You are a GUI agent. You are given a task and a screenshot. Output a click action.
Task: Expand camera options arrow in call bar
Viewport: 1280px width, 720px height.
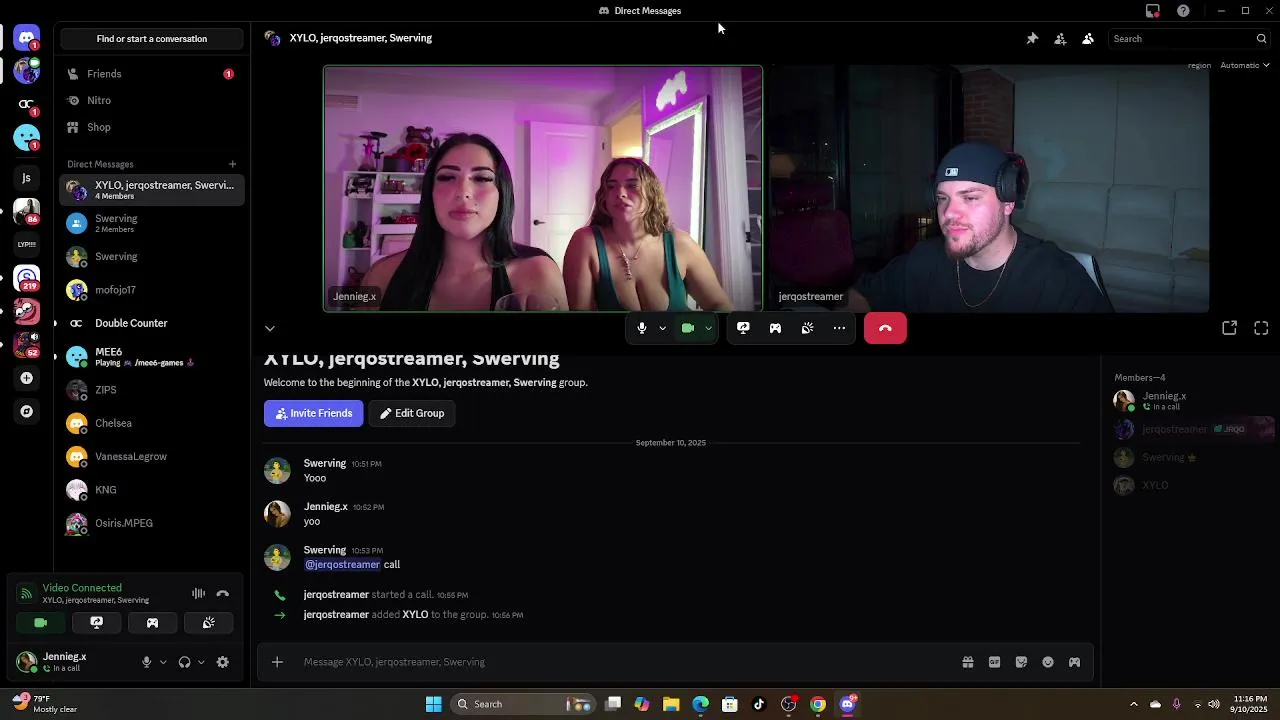point(708,328)
